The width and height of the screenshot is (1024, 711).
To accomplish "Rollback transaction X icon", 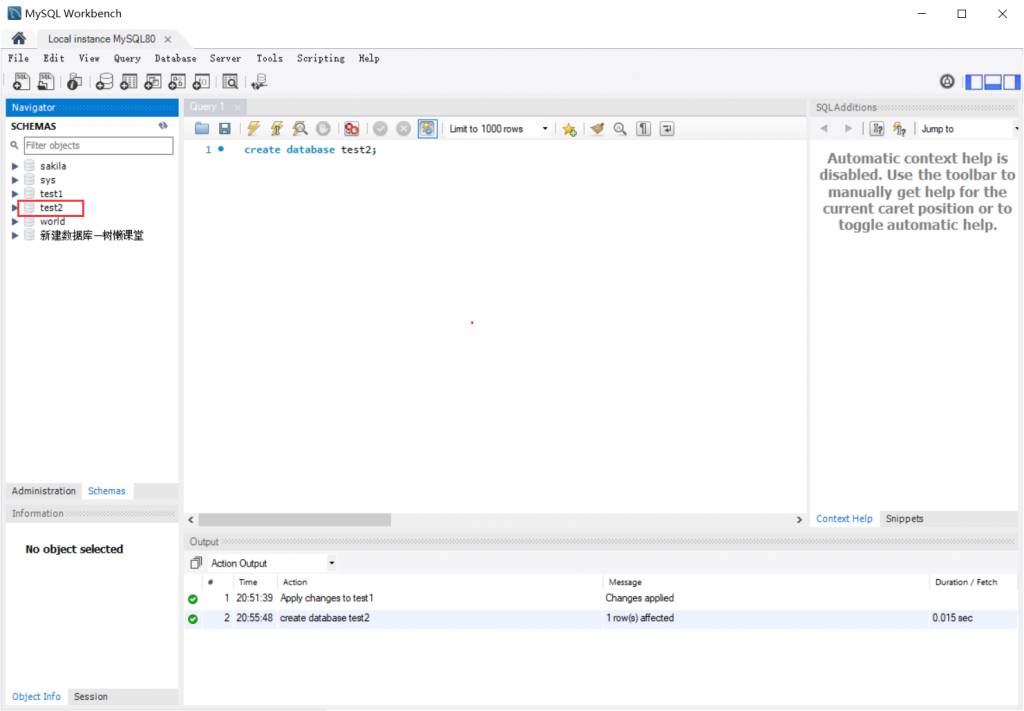I will pos(404,129).
